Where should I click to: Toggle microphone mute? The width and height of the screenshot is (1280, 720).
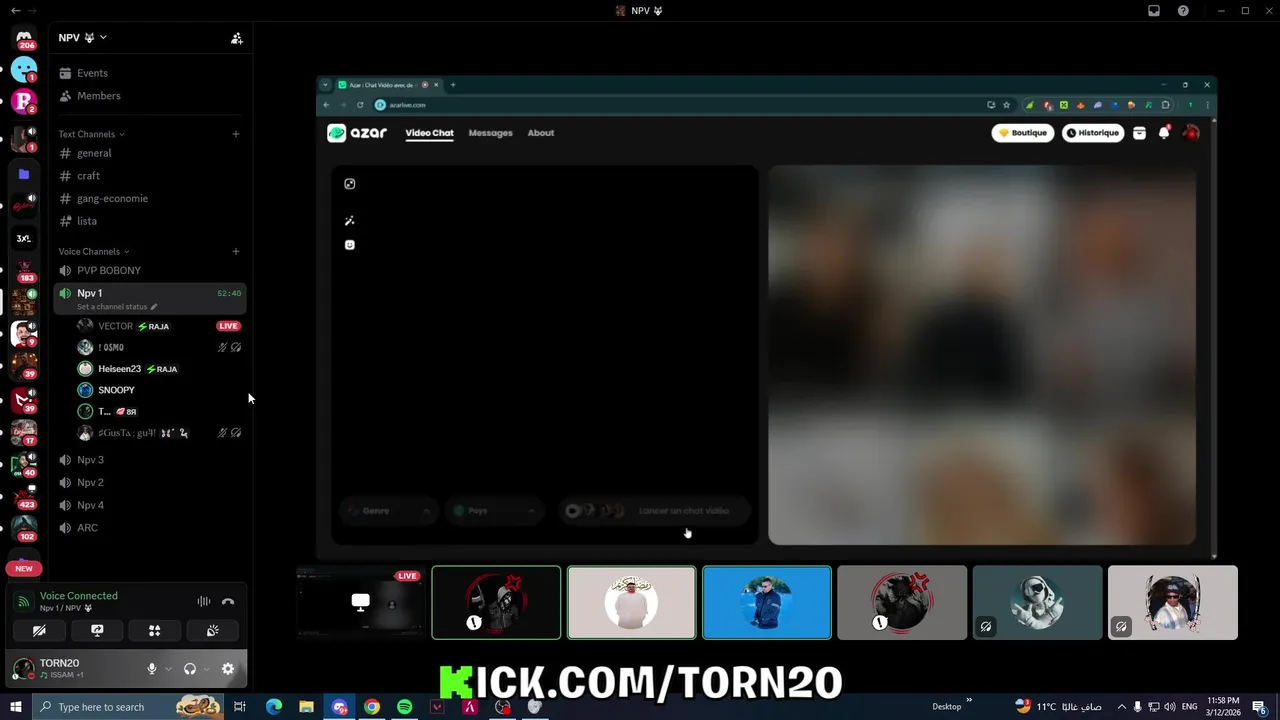click(152, 669)
